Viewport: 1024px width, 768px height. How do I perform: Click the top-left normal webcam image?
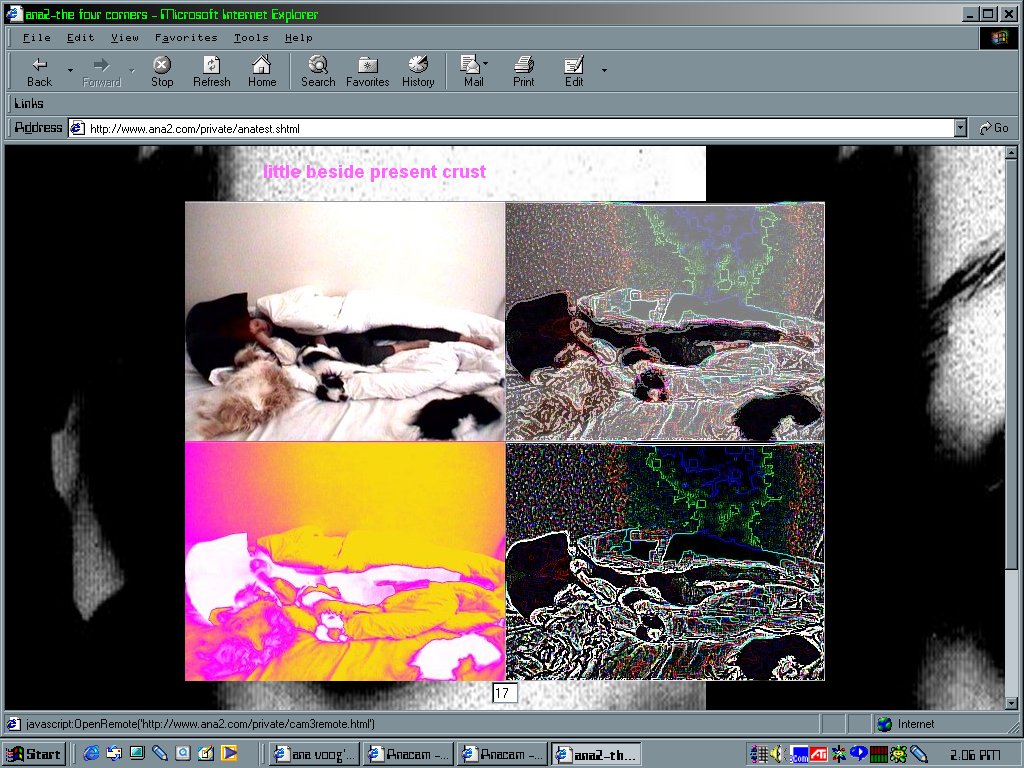click(x=345, y=321)
